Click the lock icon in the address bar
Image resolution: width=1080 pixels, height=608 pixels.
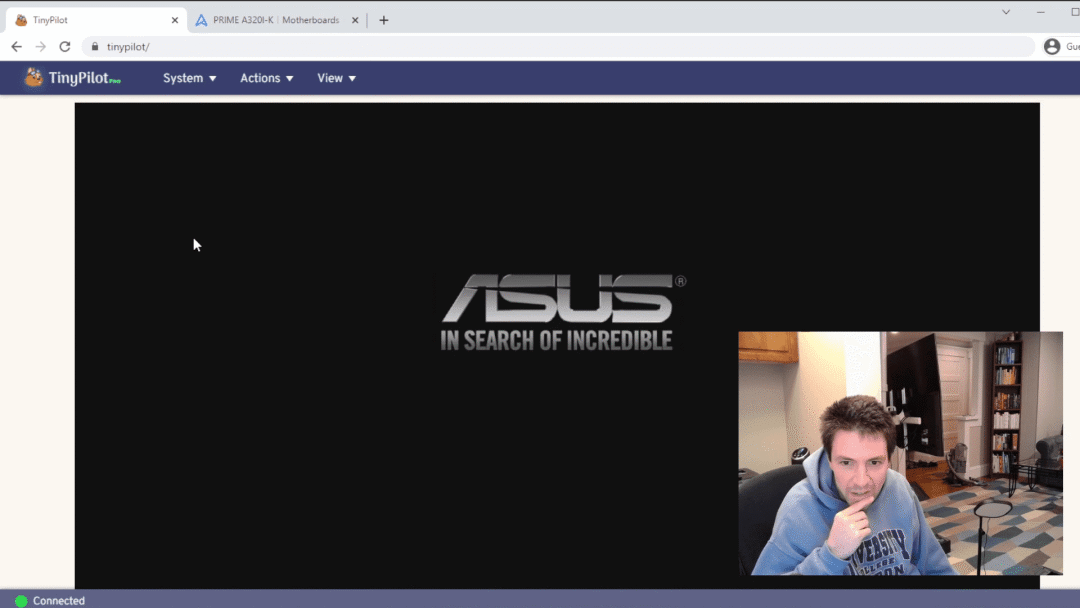pyautogui.click(x=95, y=47)
